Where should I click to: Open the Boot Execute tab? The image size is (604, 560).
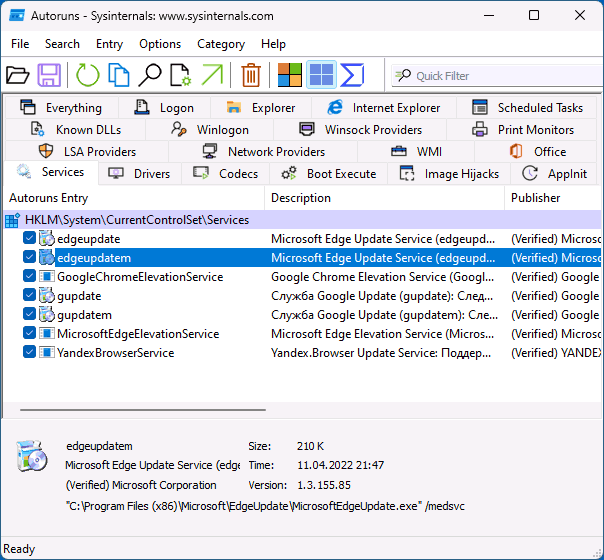tap(328, 174)
